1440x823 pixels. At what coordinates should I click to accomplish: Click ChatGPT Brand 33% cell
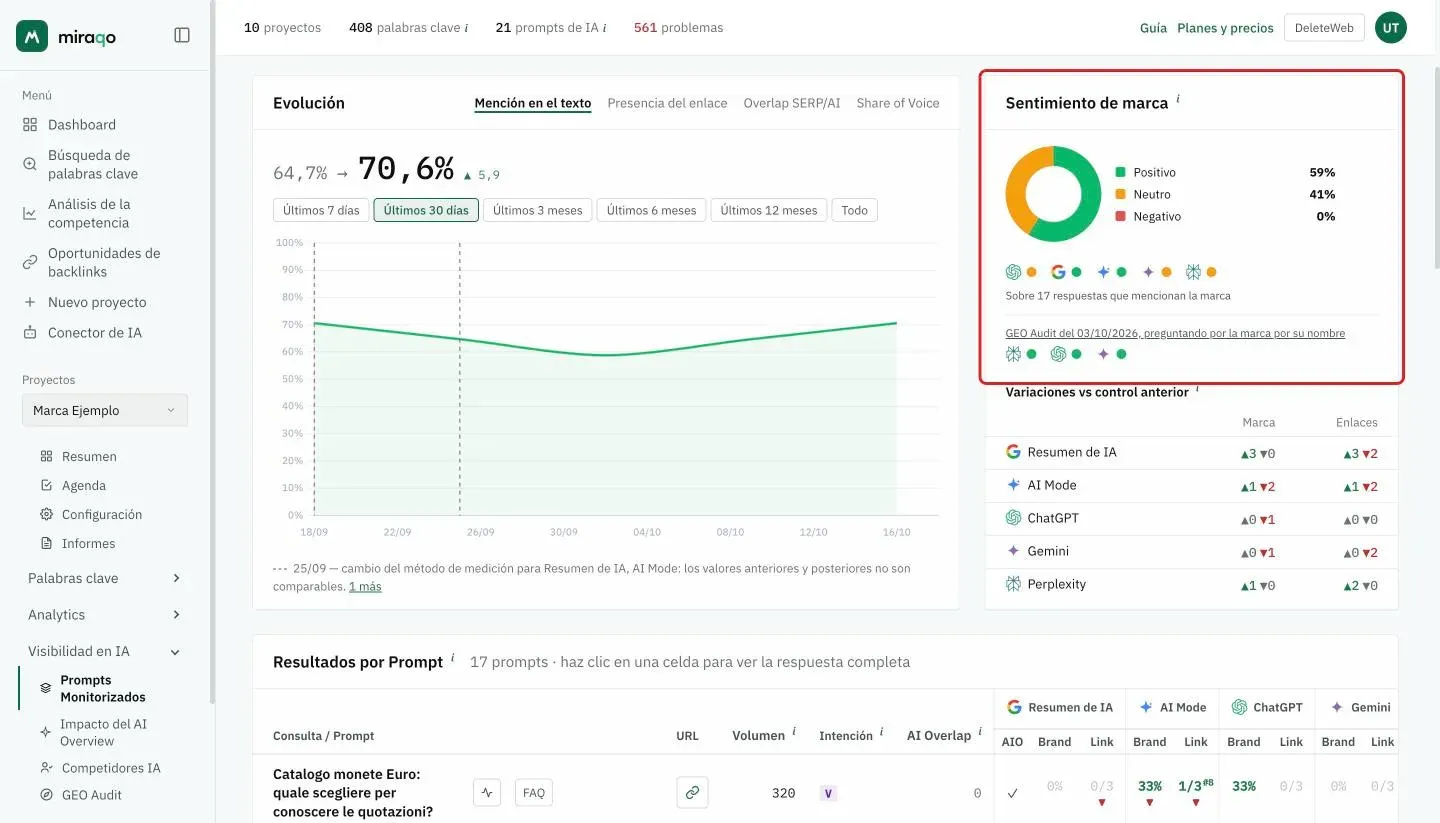point(1244,787)
